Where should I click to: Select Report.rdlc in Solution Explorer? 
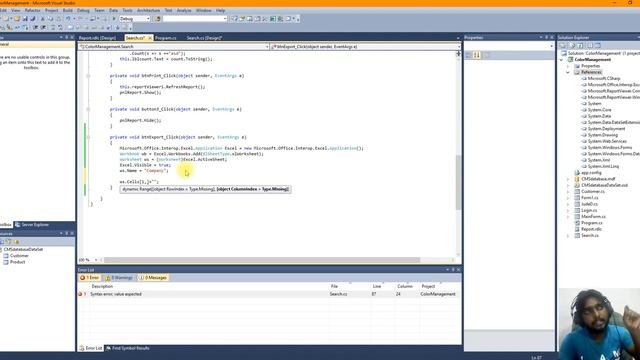point(591,229)
